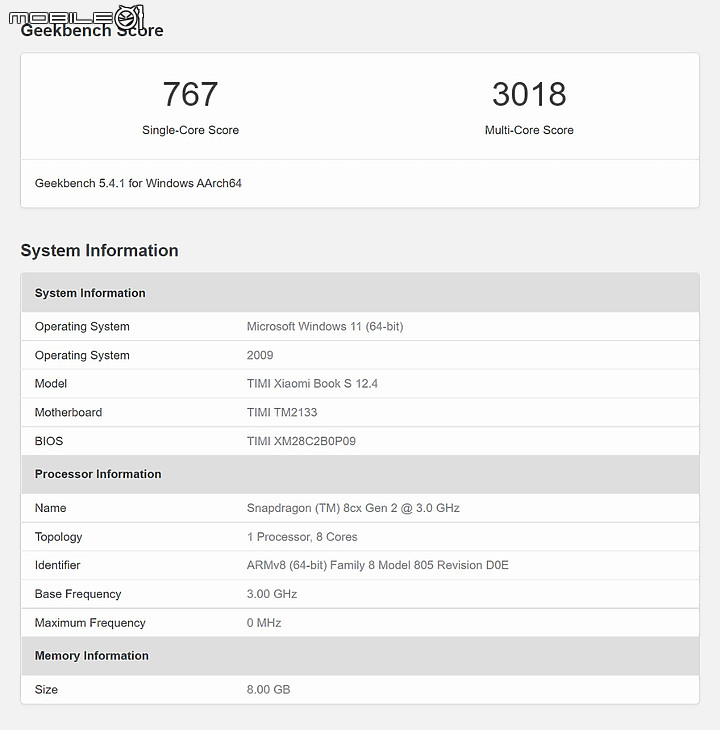Select the Snapdragon 8cx Gen 2 processor name

click(x=353, y=508)
